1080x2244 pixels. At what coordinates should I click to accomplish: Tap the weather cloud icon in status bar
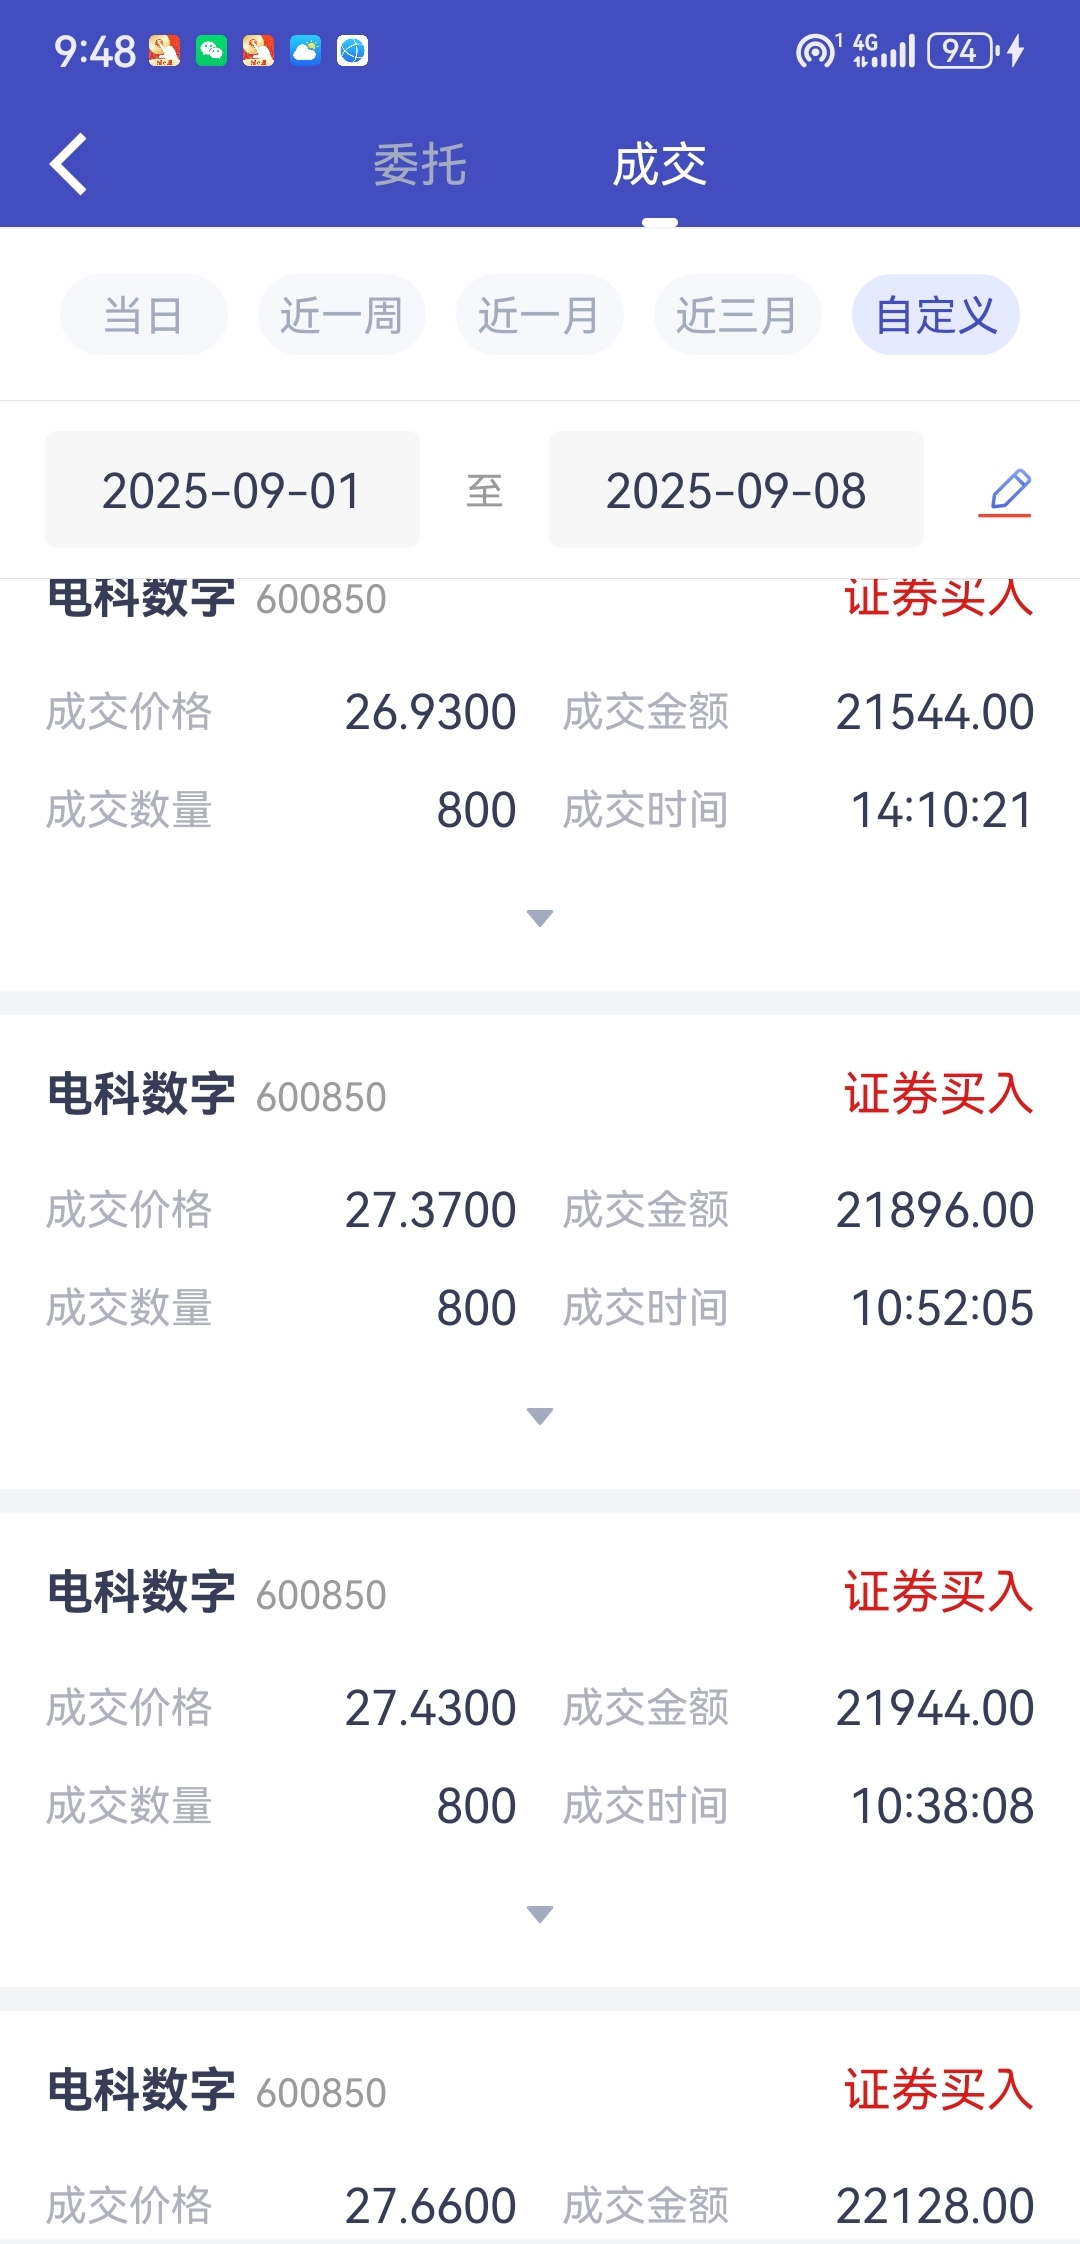click(x=305, y=50)
